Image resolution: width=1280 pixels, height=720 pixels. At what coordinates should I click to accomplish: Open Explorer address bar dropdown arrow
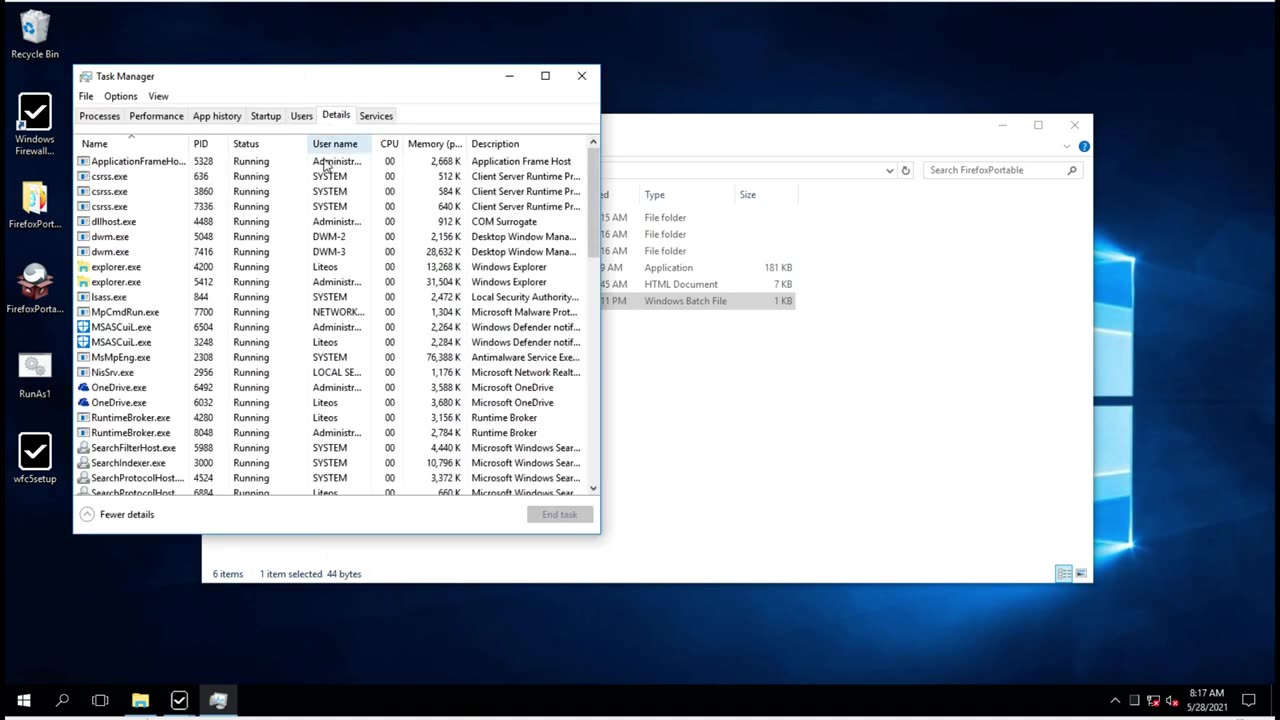[x=889, y=171]
